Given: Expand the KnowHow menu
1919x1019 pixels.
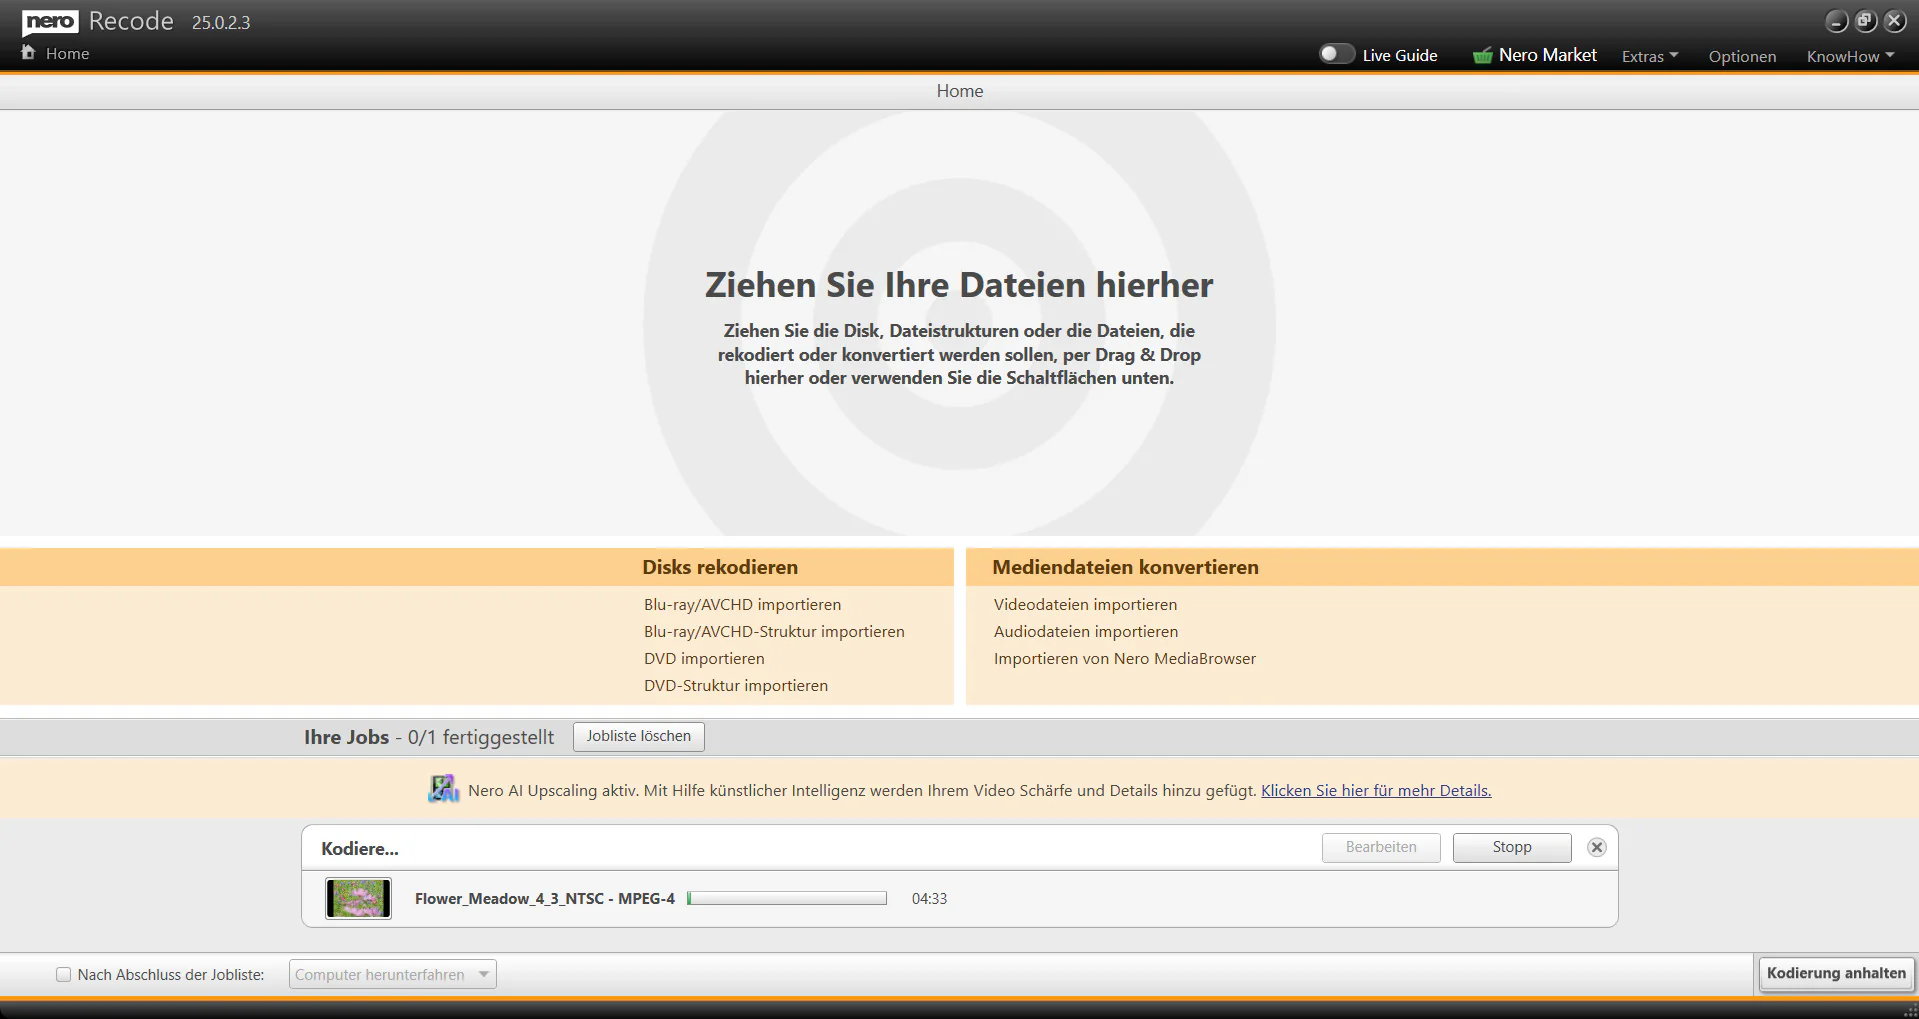Looking at the screenshot, I should coord(1850,56).
